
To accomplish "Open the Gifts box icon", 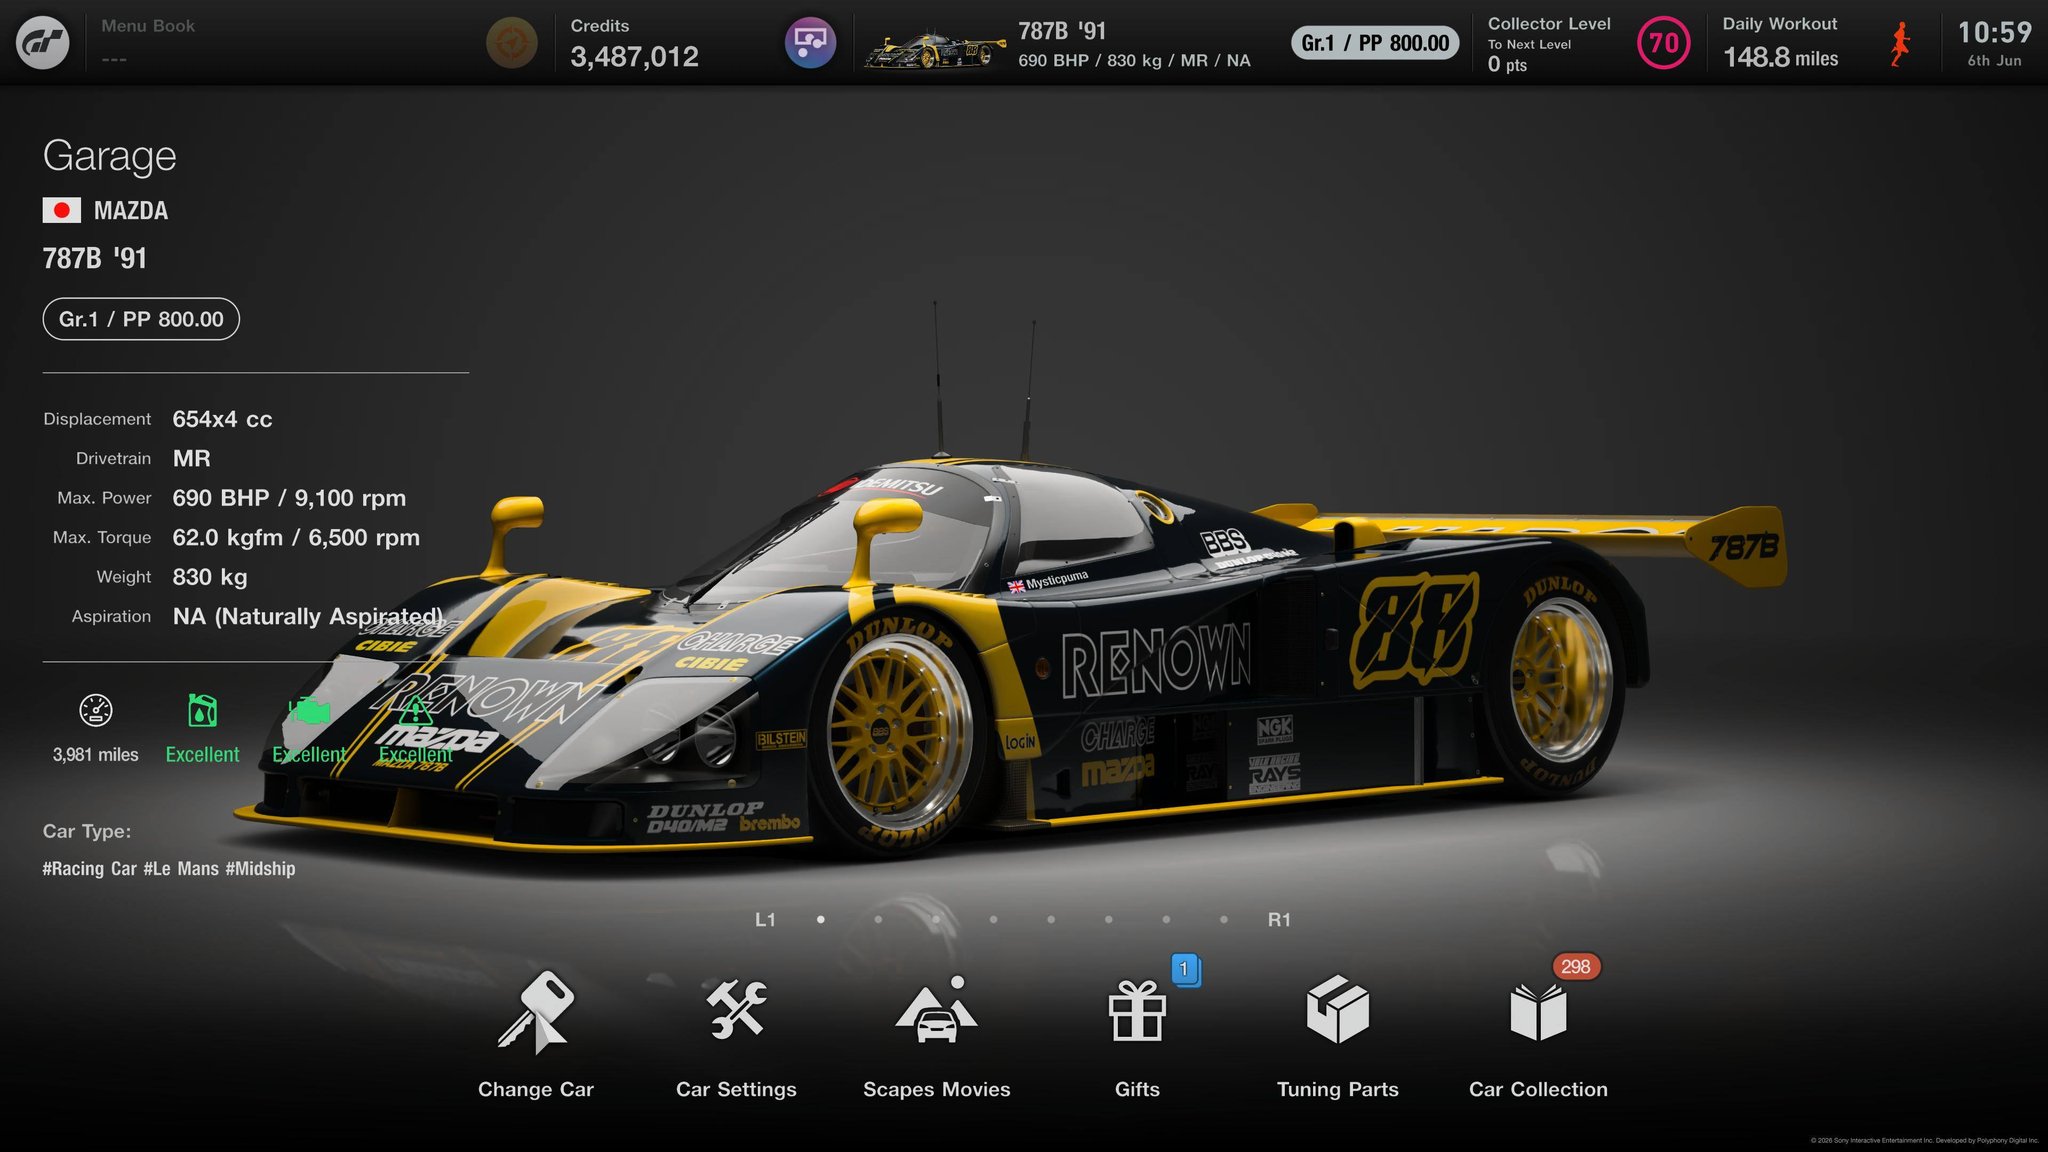I will pos(1137,1011).
